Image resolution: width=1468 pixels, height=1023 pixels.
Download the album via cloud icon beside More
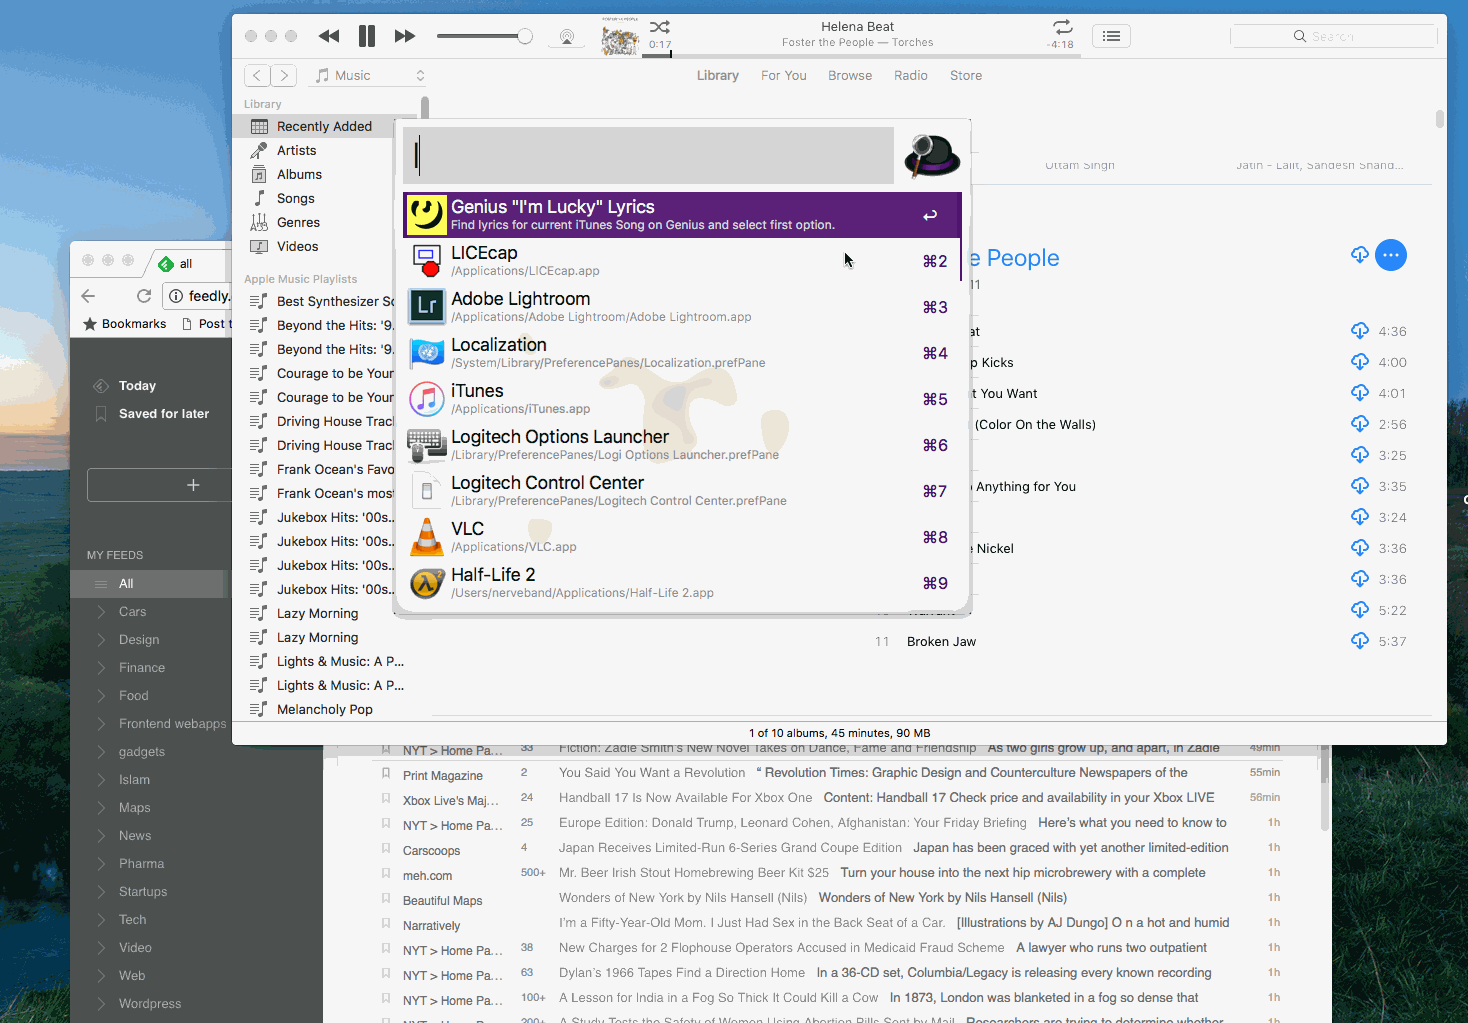tap(1360, 255)
